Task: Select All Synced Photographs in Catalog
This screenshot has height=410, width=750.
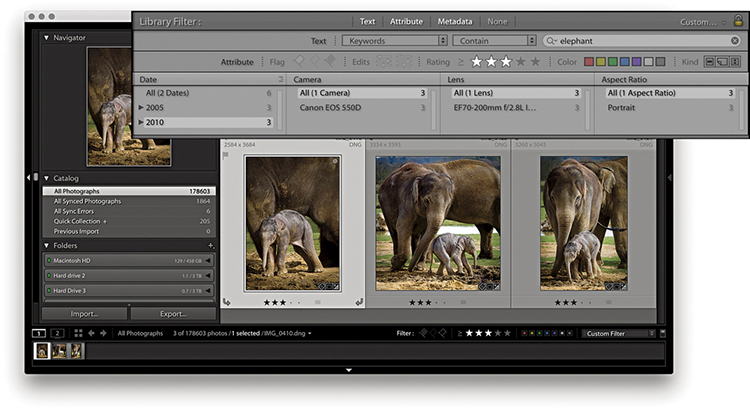Action: click(x=90, y=201)
